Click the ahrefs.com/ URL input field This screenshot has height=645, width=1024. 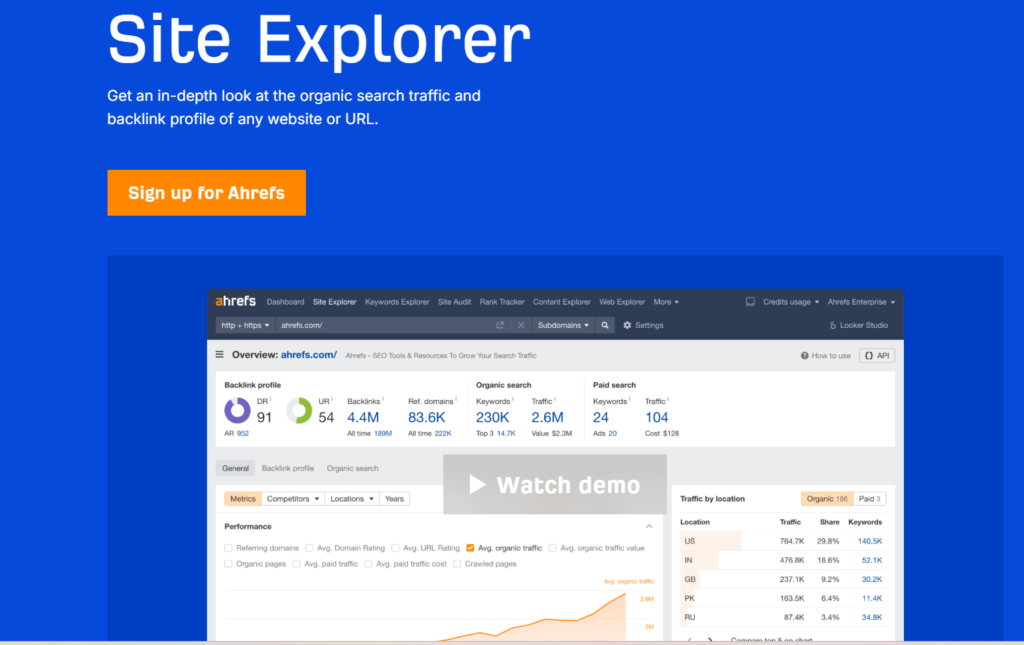[385, 325]
